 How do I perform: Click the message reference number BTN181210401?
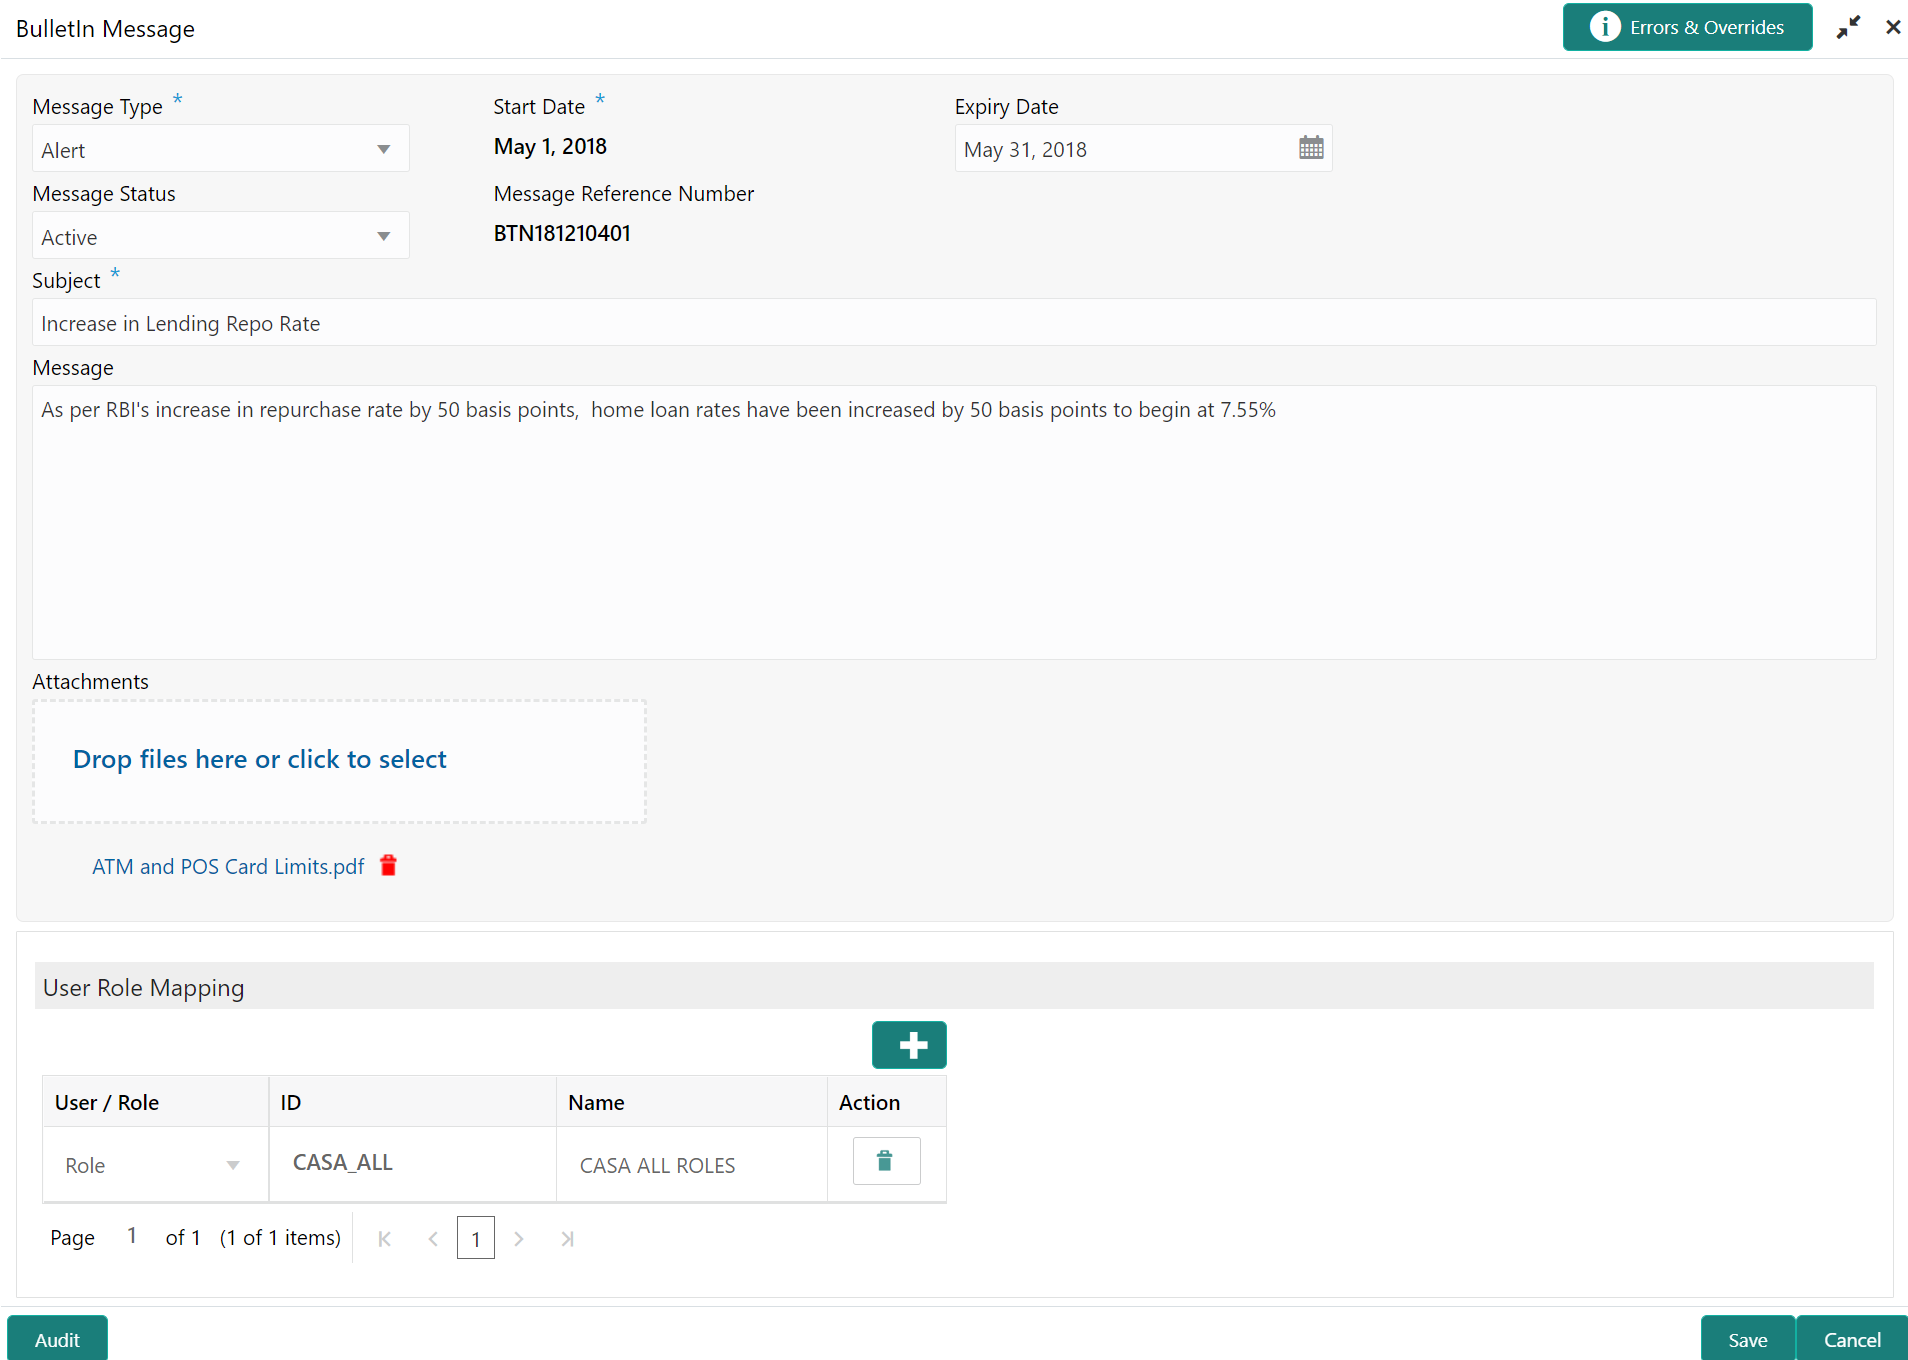[562, 233]
